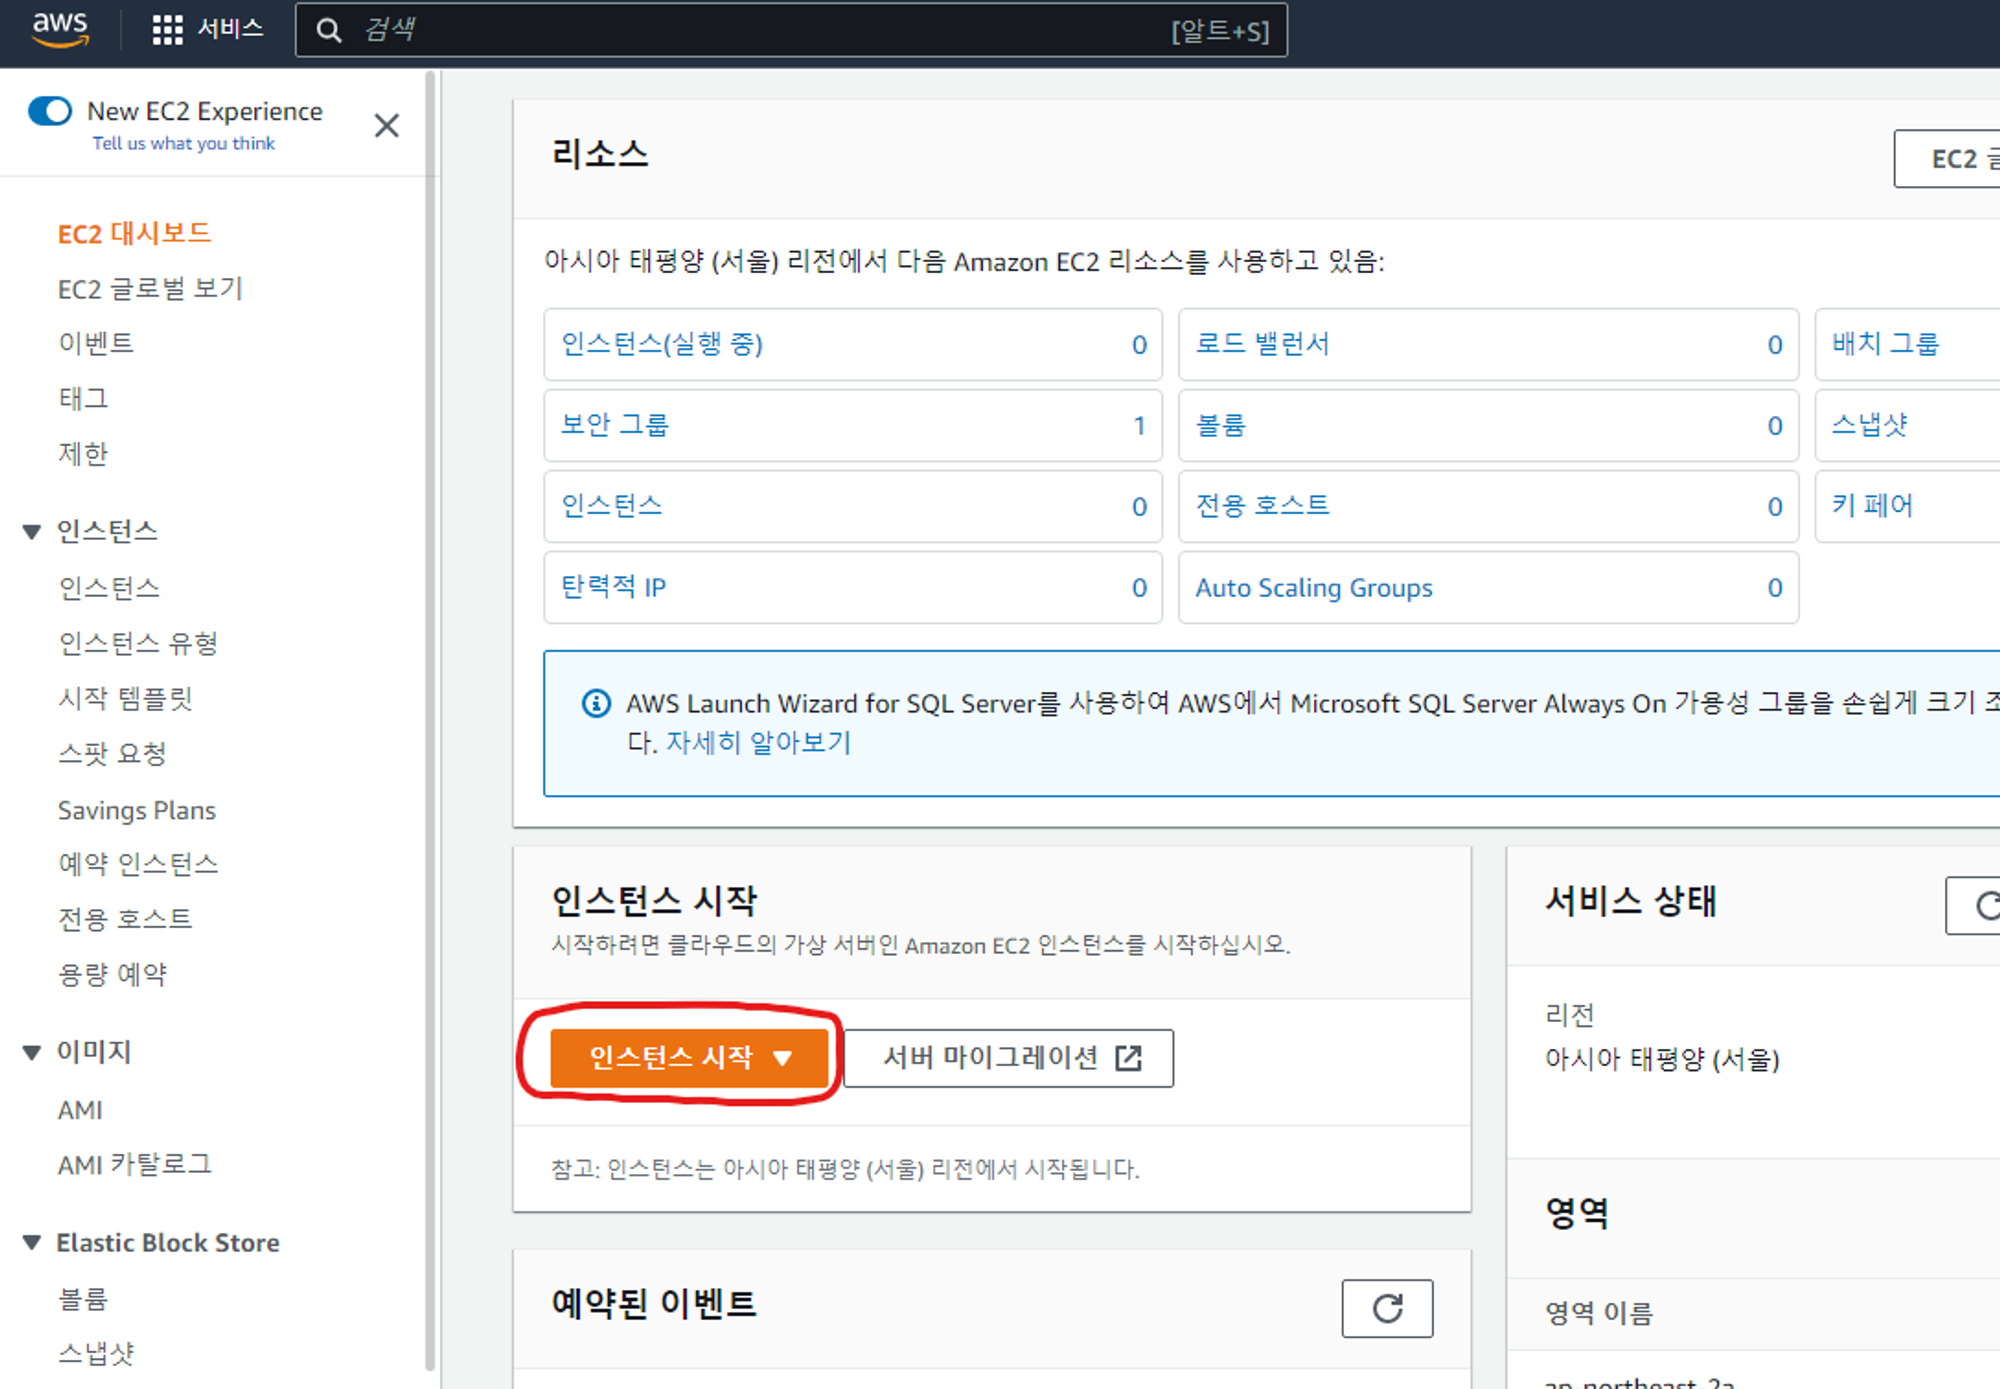This screenshot has width=2000, height=1389.
Task: Open EC2 글로벌 보기 in the sidebar
Action: (x=150, y=289)
